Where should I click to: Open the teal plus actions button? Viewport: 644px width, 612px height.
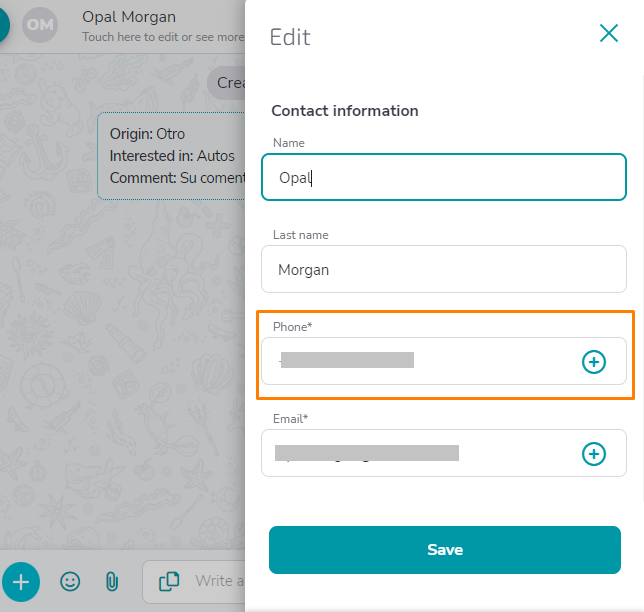[x=21, y=582]
